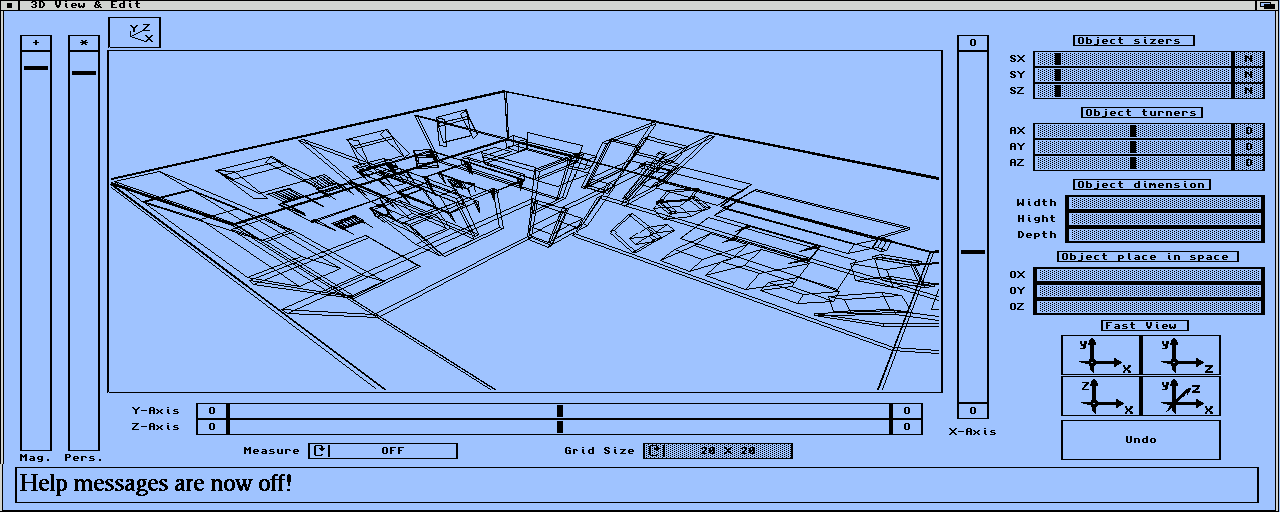Click the asterisk button above Pers. slider
Screen dimensions: 1280x512
[84, 43]
